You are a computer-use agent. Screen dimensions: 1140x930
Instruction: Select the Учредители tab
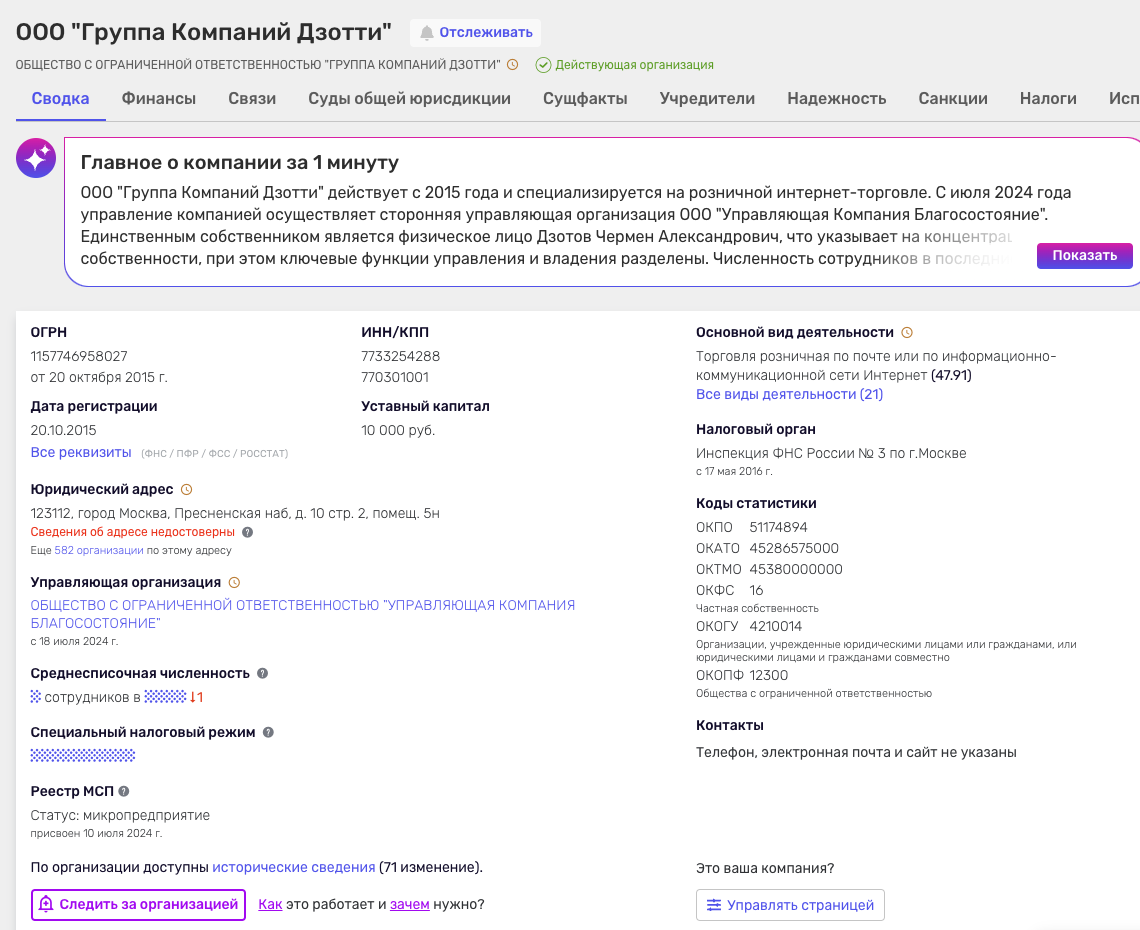pos(707,98)
